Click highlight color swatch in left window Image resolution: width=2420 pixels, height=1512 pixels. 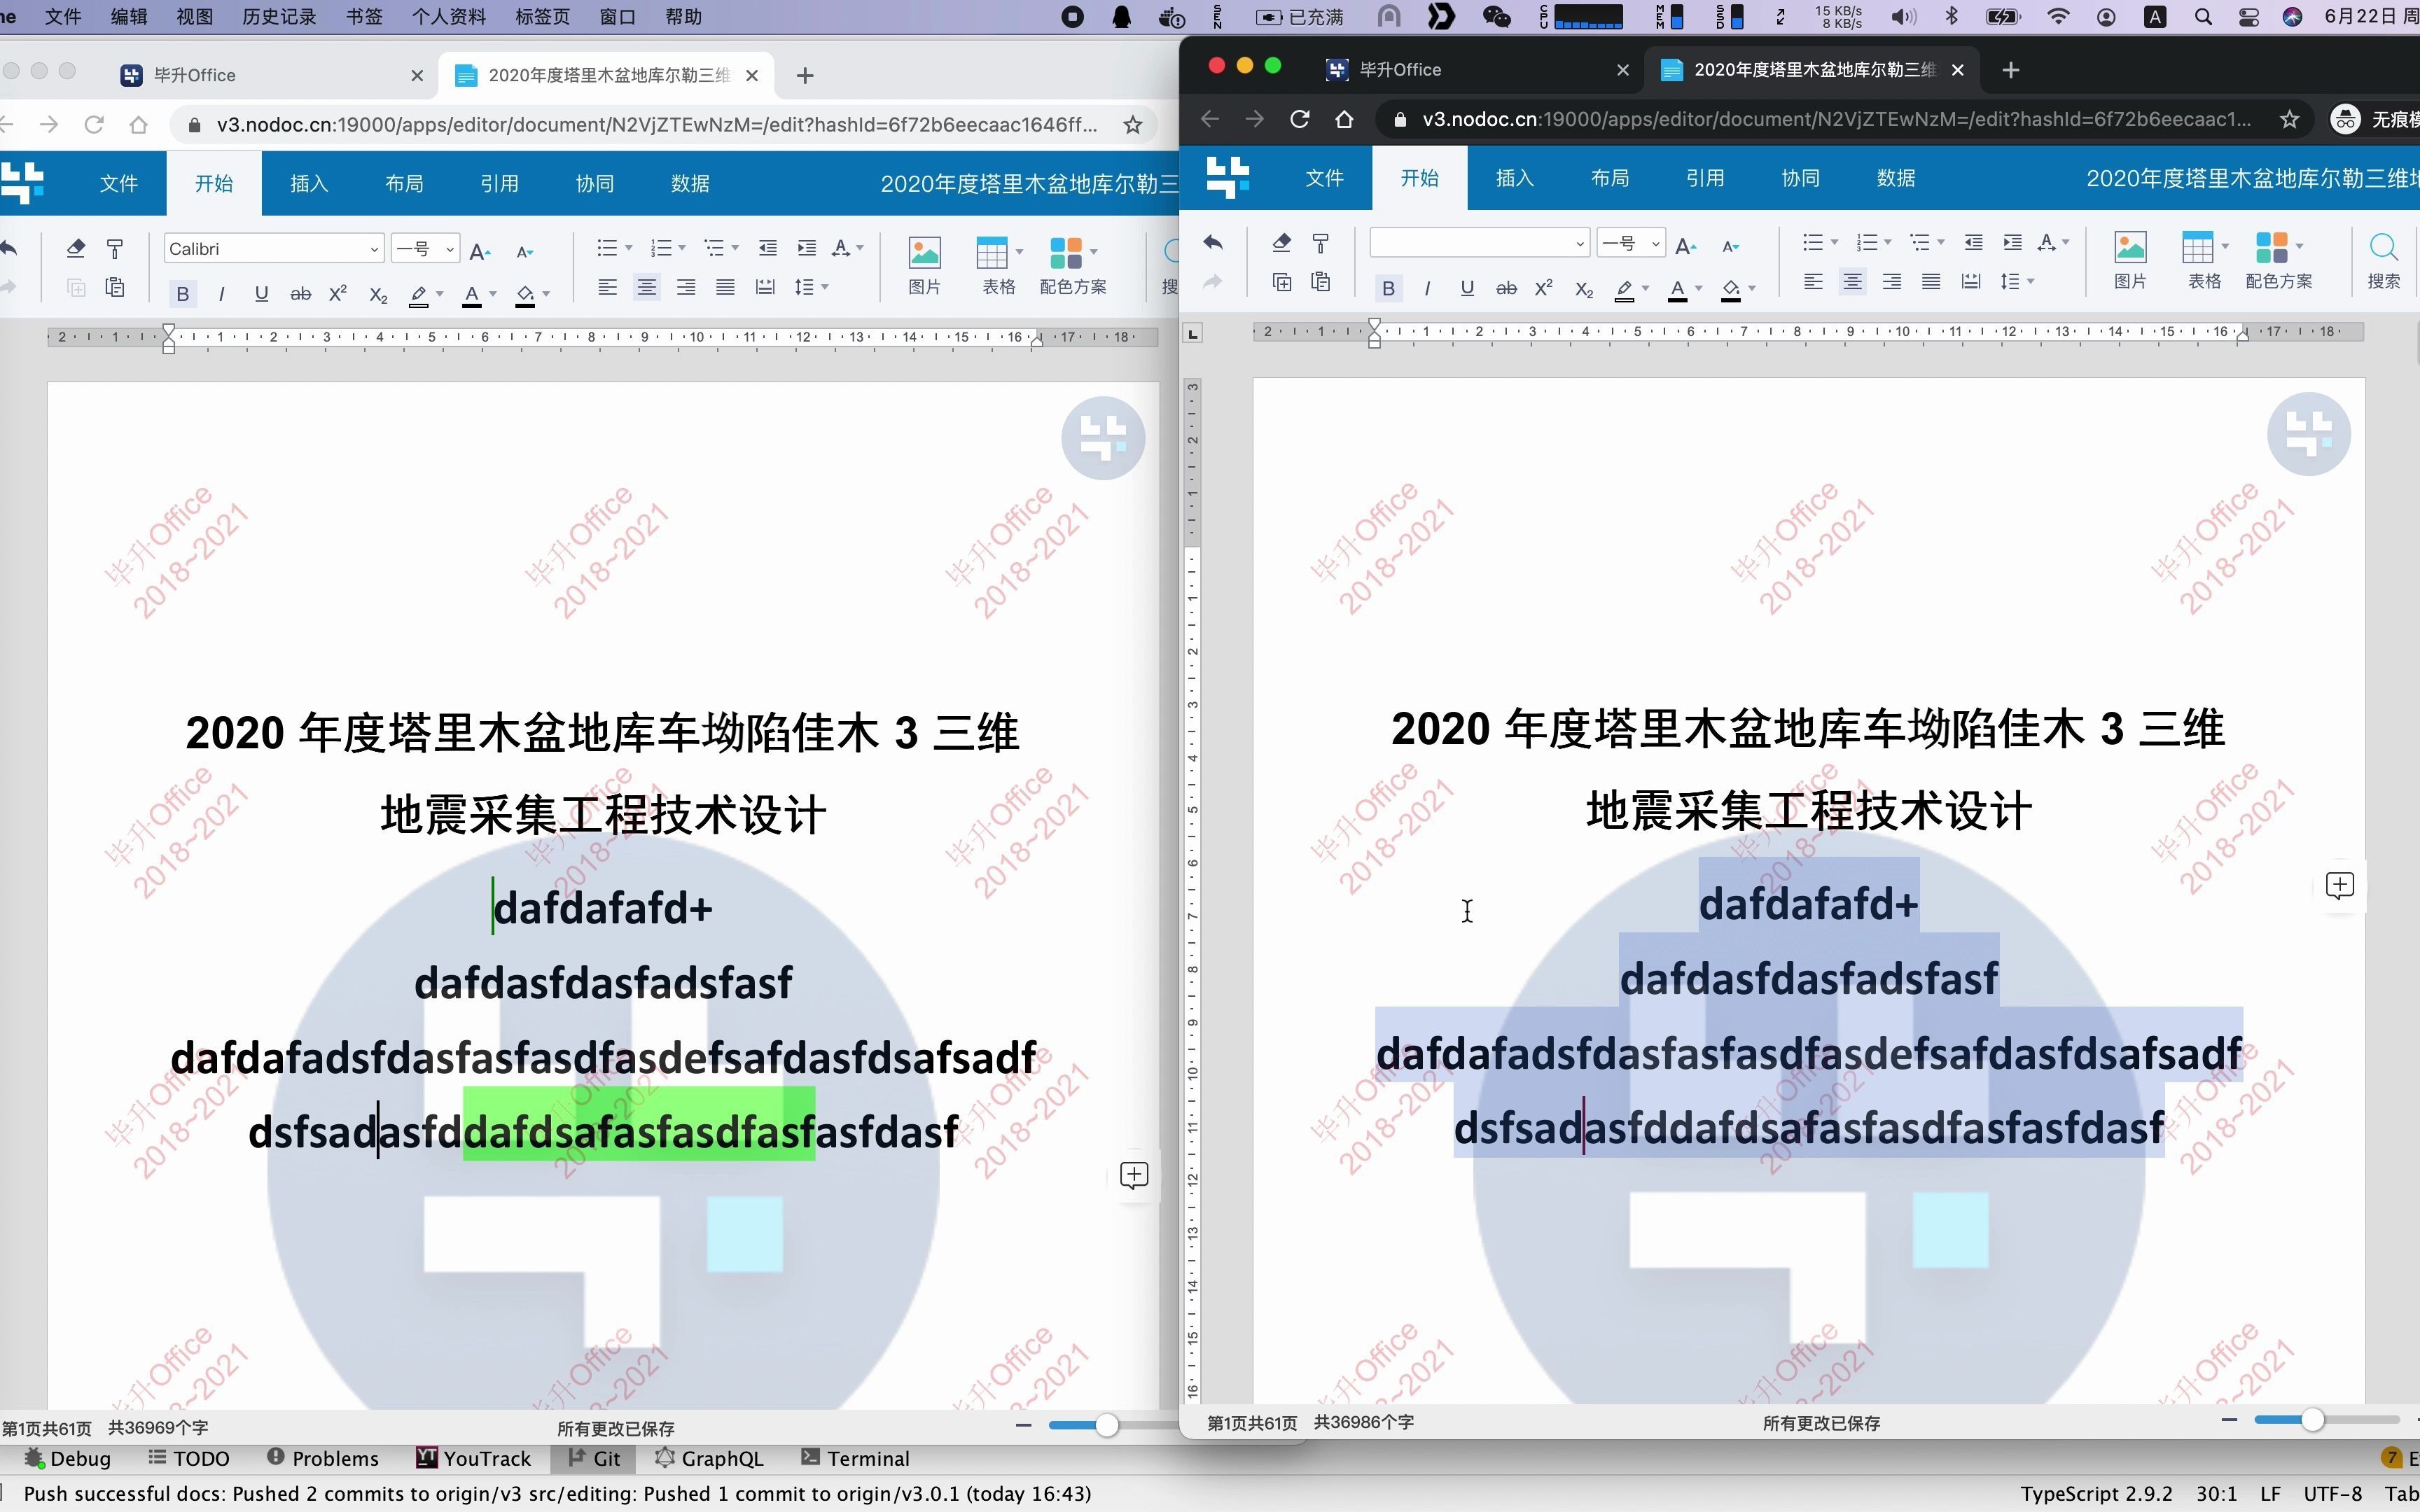(x=419, y=295)
